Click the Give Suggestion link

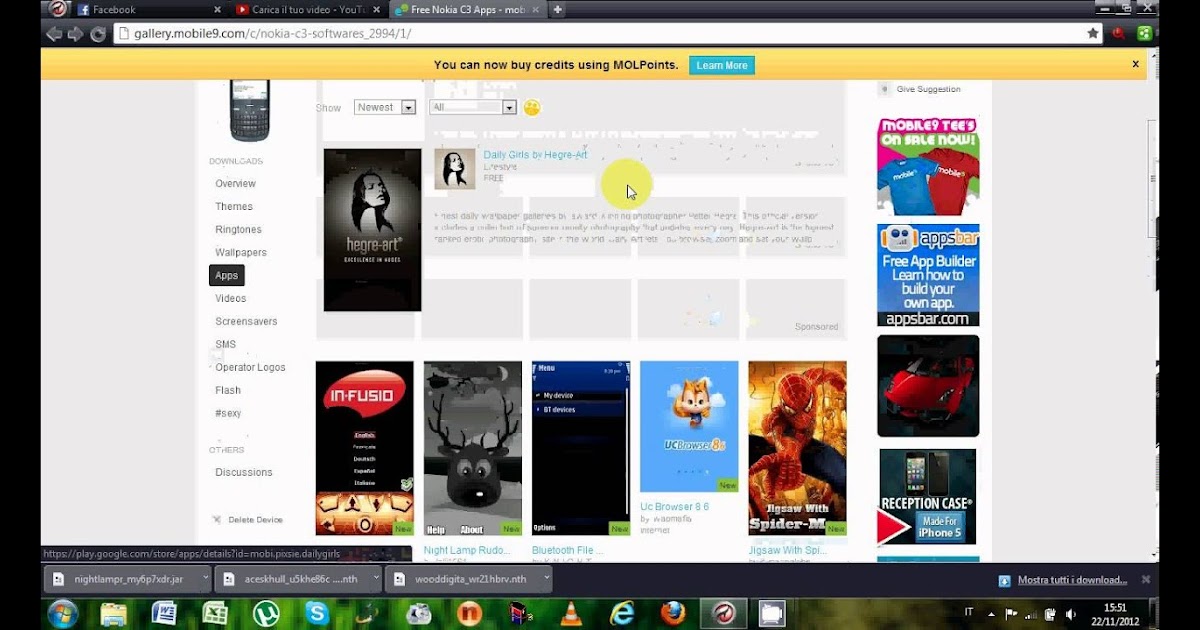tap(928, 89)
